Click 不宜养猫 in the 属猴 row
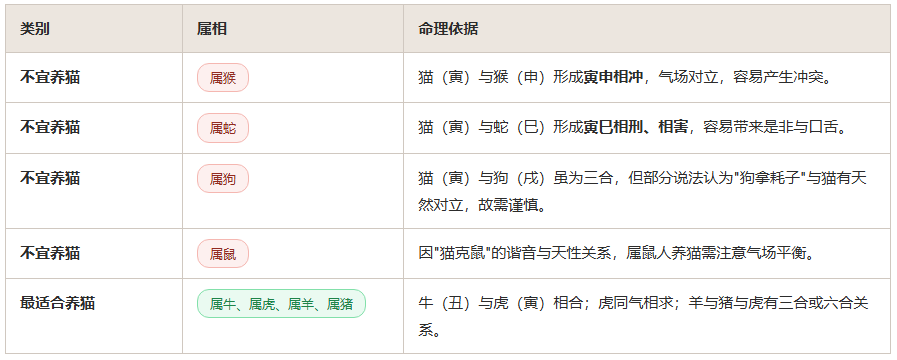This screenshot has width=897, height=360. click(50, 77)
